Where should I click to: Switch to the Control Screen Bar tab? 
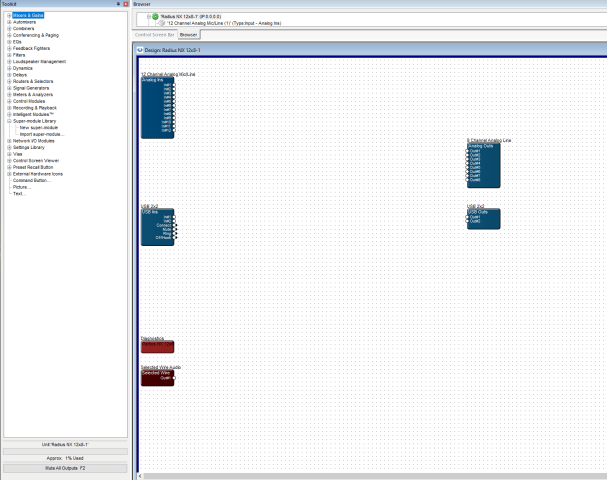pyautogui.click(x=155, y=34)
